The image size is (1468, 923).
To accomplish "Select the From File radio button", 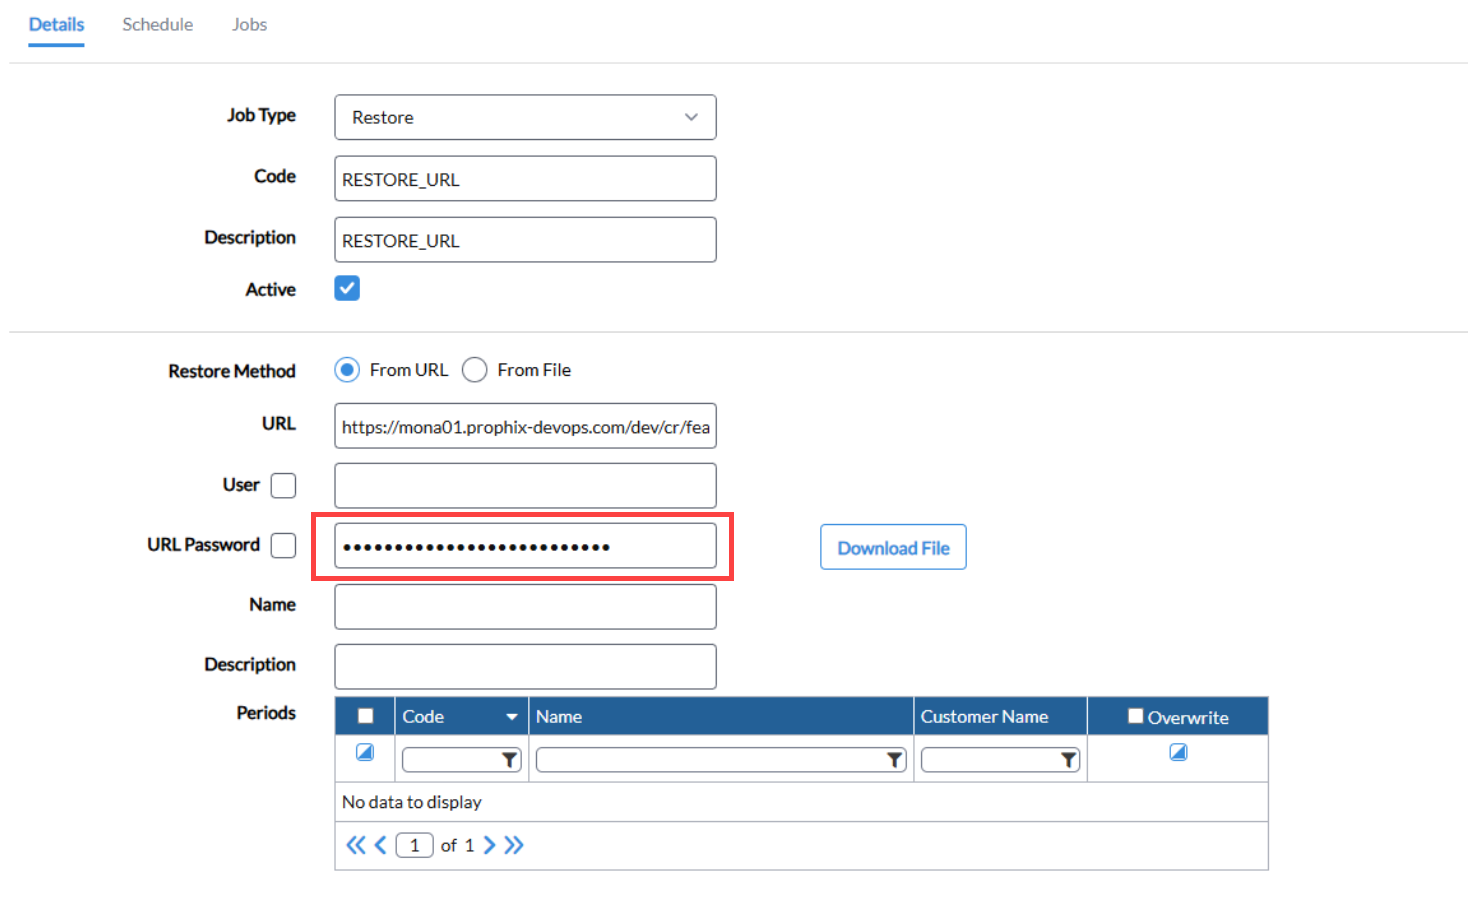I will pos(474,370).
